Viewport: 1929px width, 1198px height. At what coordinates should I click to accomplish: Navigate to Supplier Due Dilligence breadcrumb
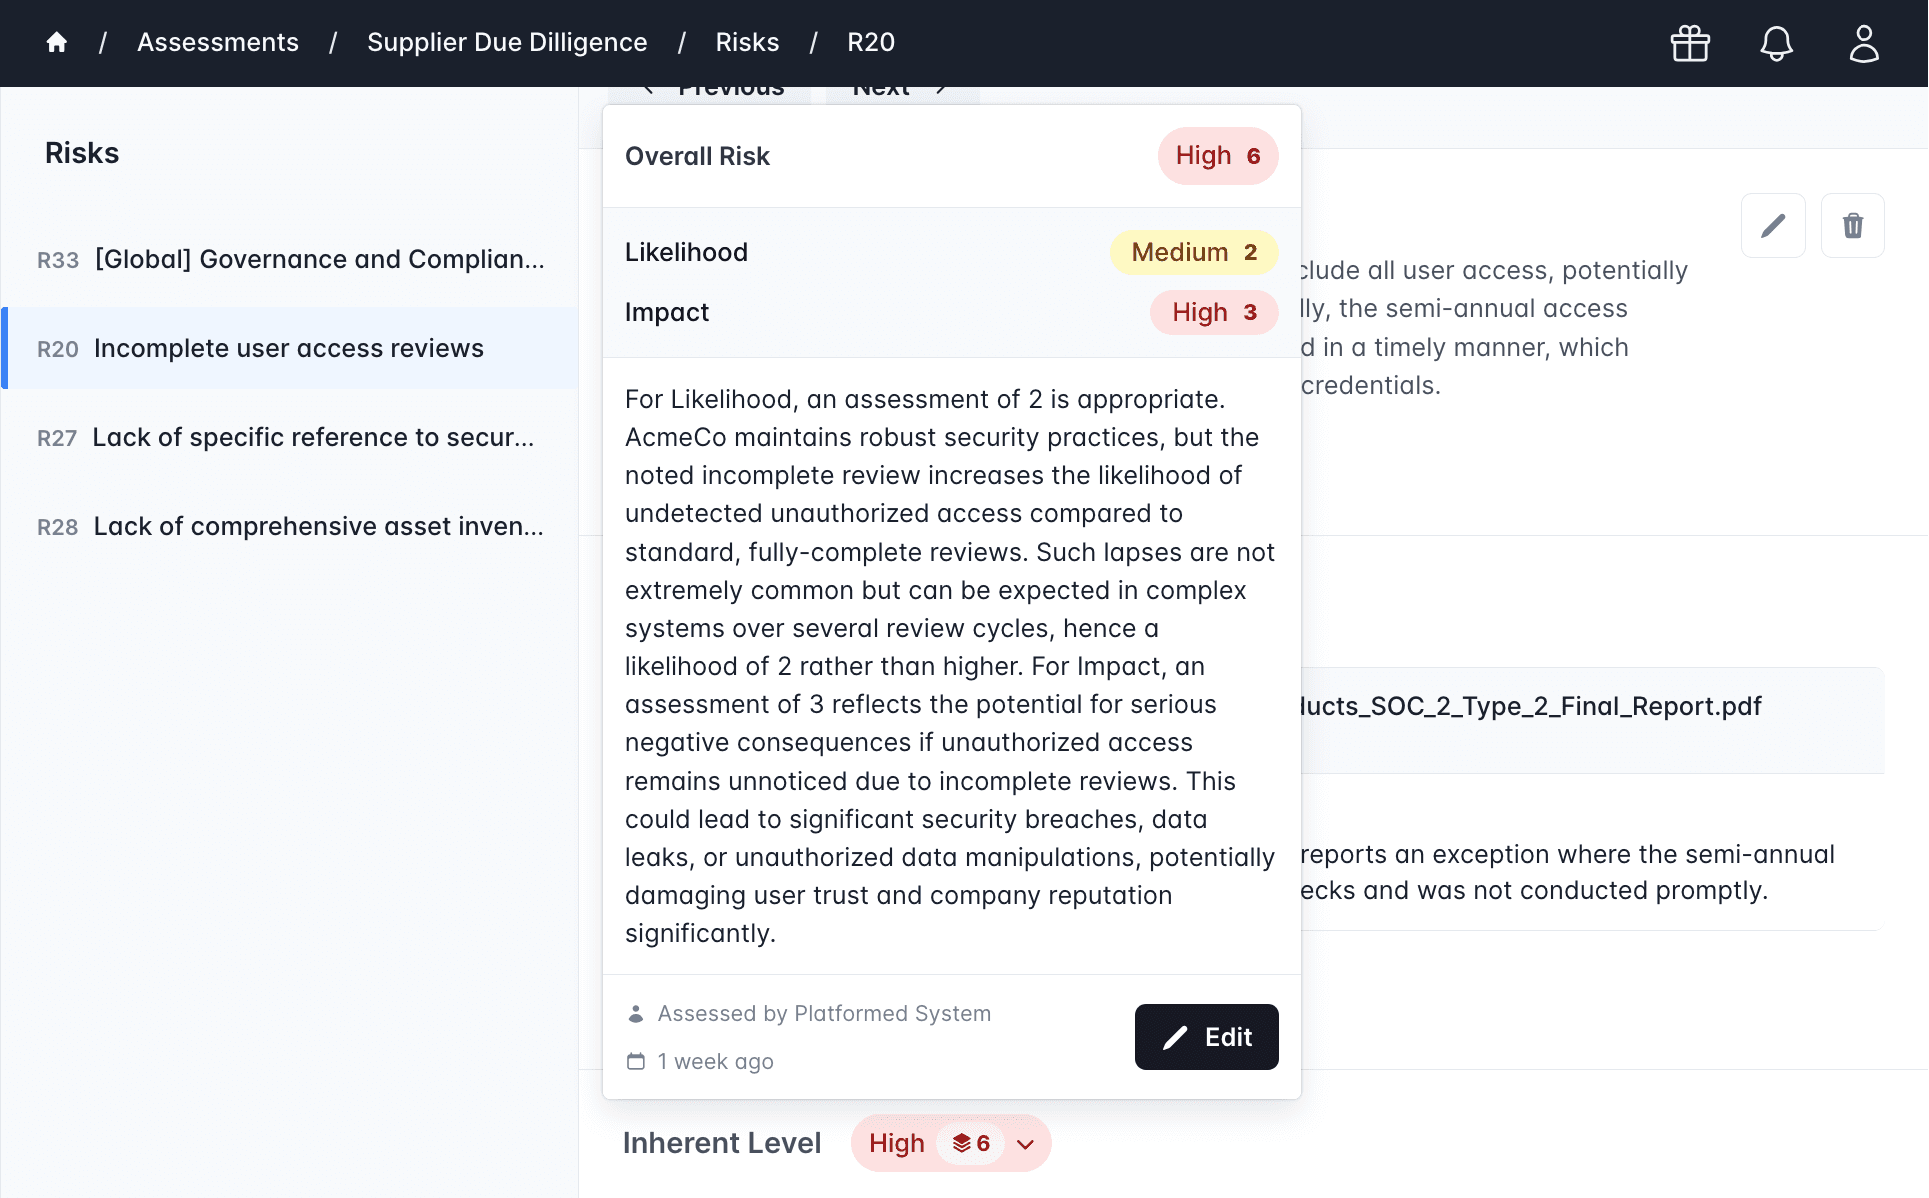pos(507,42)
